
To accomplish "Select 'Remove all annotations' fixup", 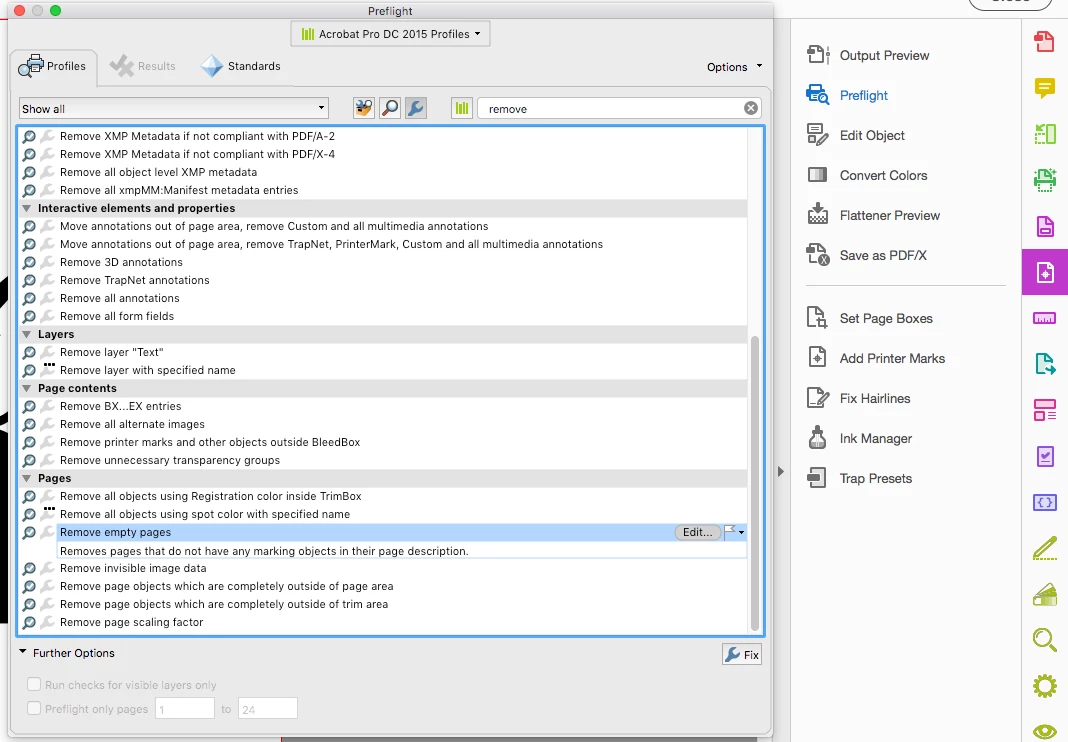I will [120, 298].
